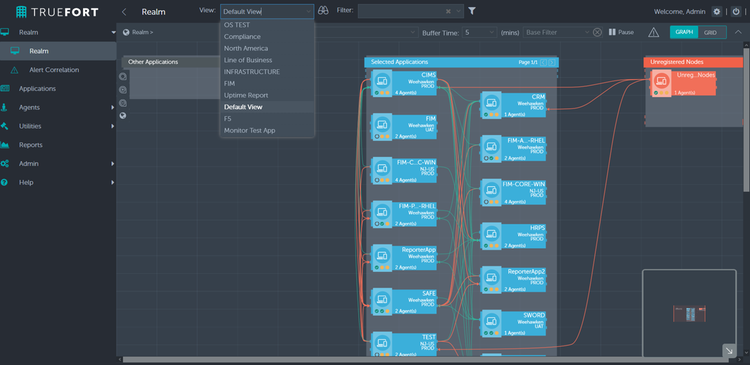Click the HRPS application node icon
This screenshot has height=365, width=750.
(491, 235)
